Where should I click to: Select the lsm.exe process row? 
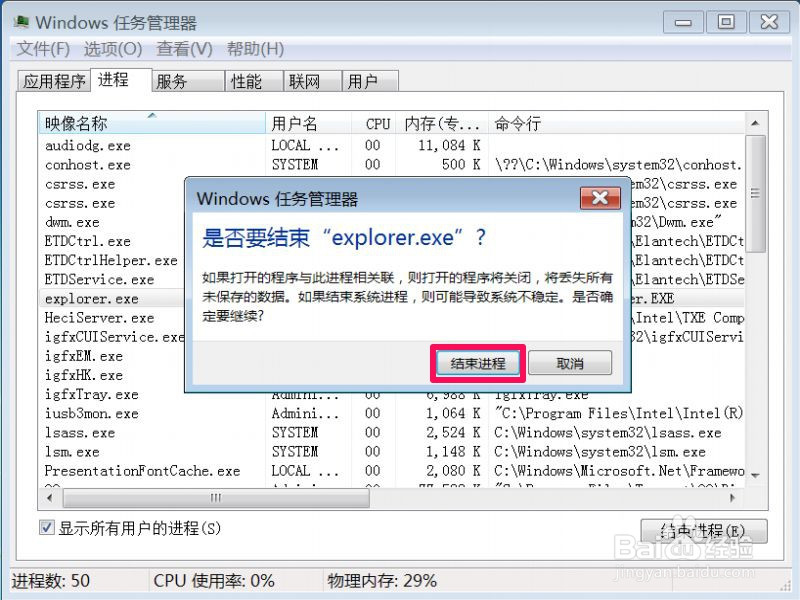coord(391,452)
